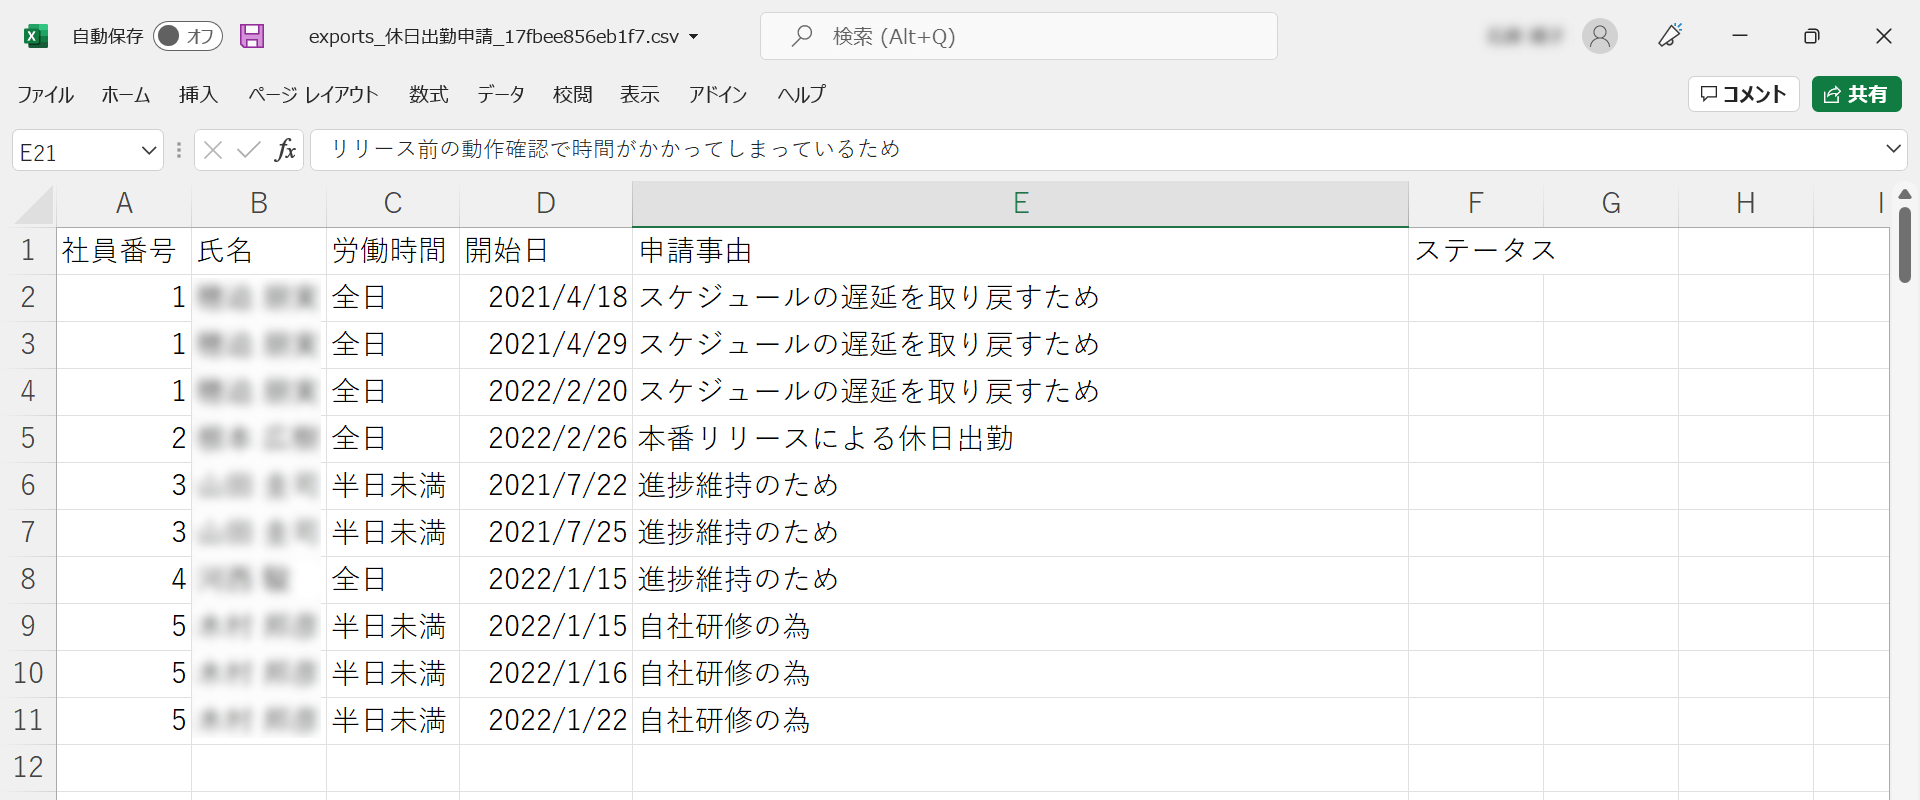
Task: Confirm entry with checkmark icon
Action: coord(248,150)
